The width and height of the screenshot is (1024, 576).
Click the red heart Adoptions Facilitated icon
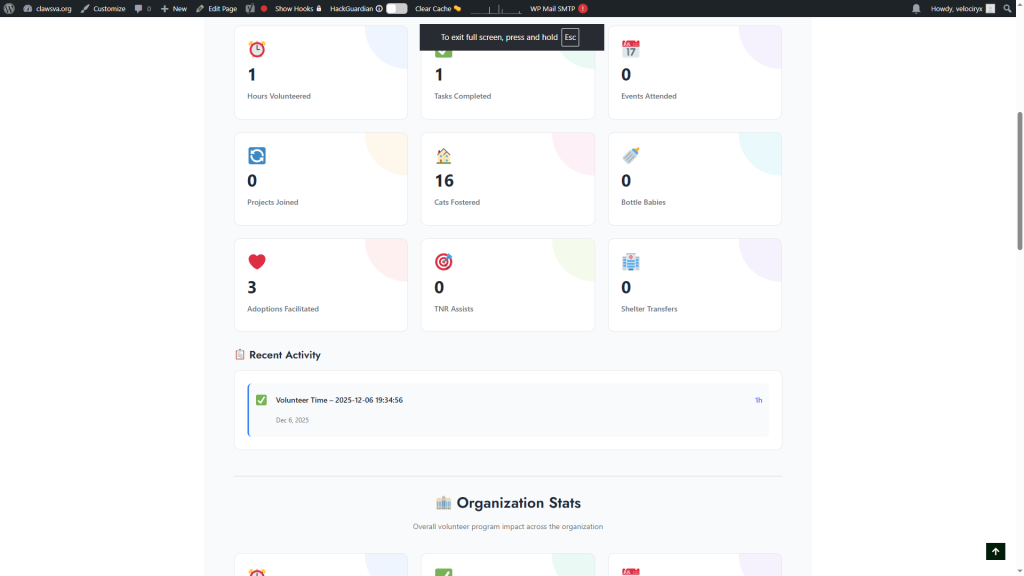click(x=257, y=262)
